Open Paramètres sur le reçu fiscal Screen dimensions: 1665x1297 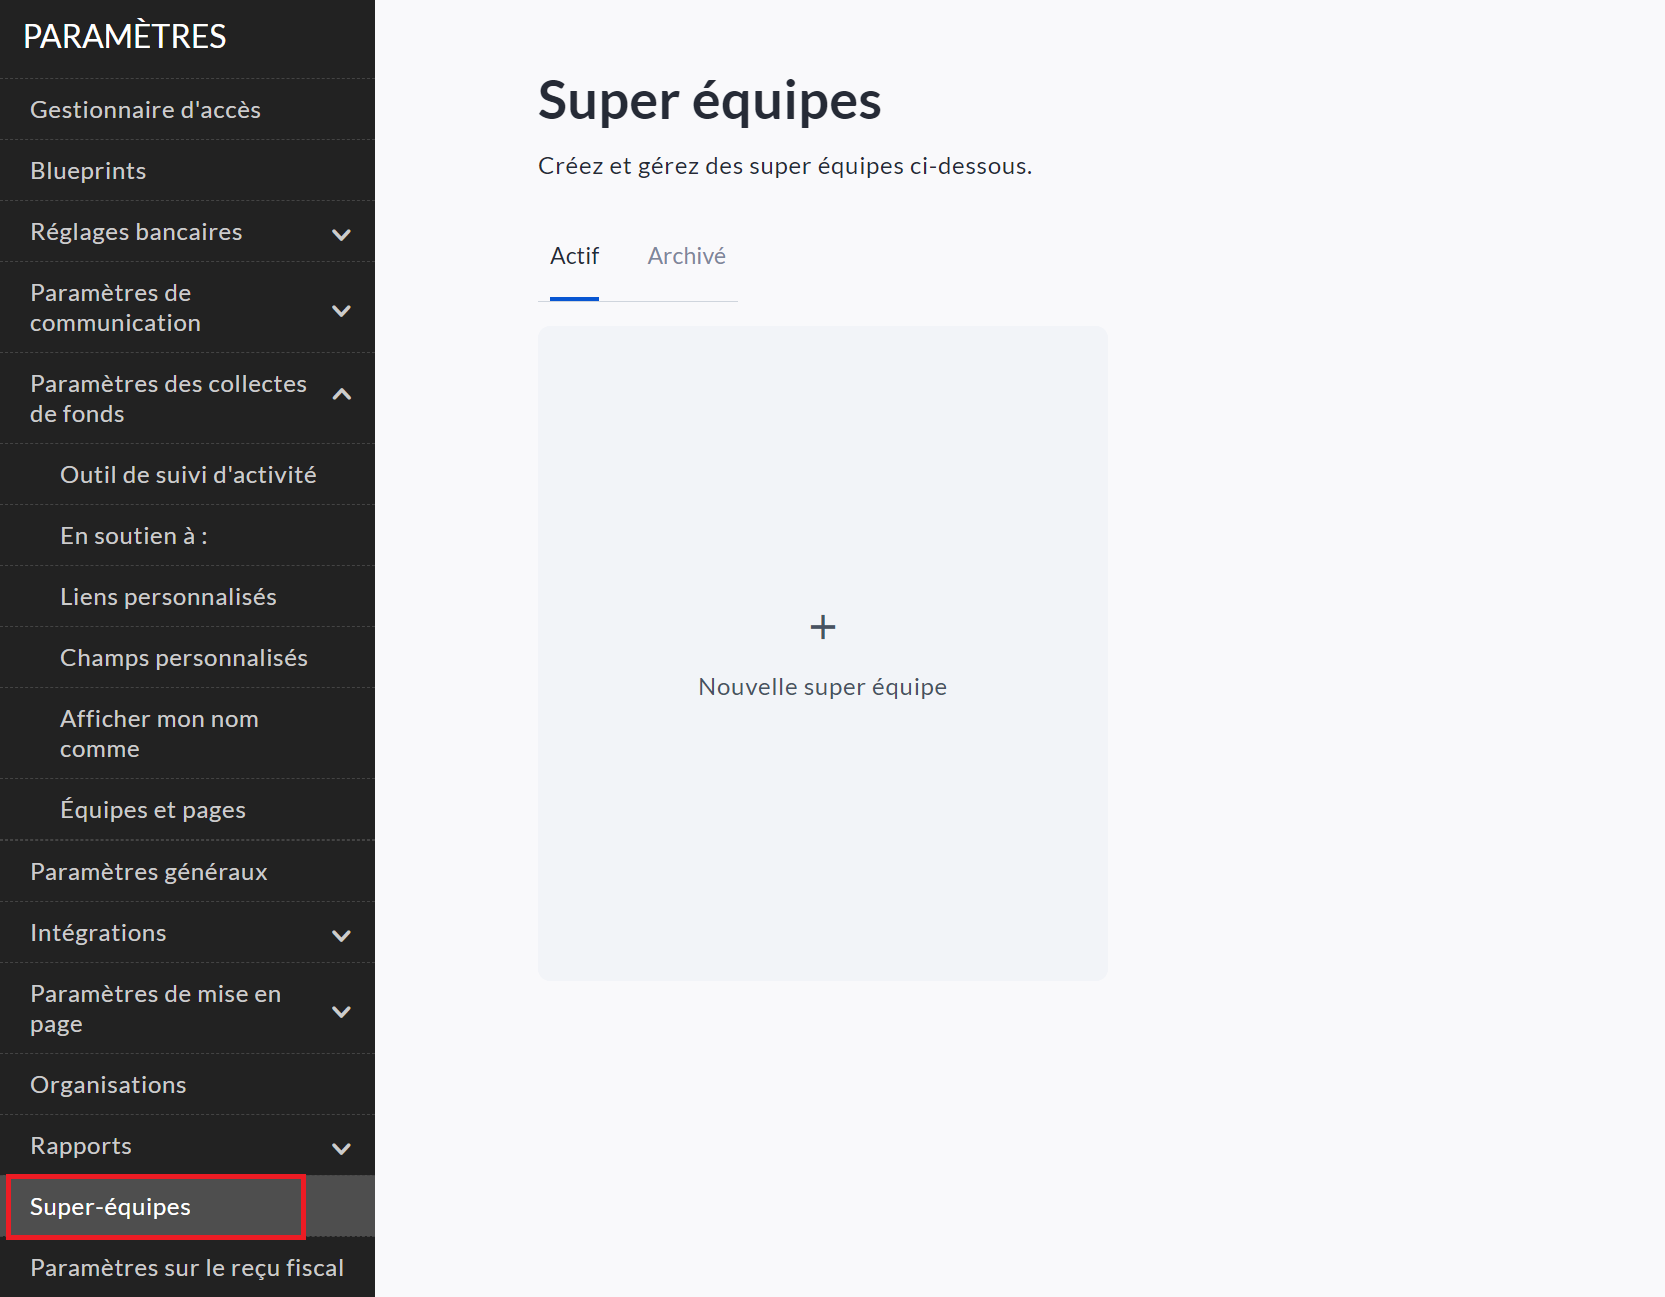point(187,1268)
